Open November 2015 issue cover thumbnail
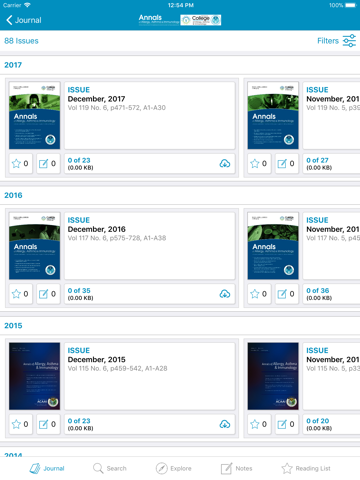Viewport: 360px width, 480px height. pos(273,376)
